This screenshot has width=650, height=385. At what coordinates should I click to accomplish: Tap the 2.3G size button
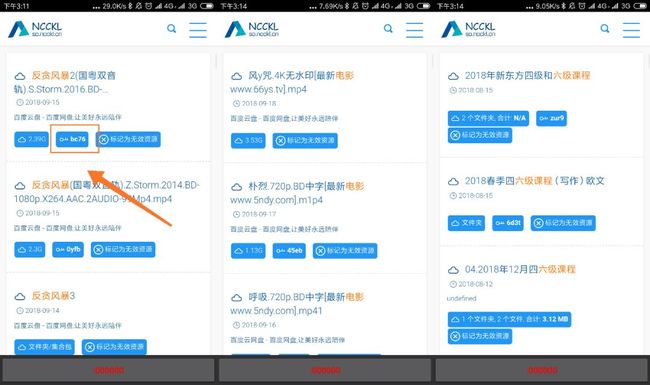[x=29, y=249]
